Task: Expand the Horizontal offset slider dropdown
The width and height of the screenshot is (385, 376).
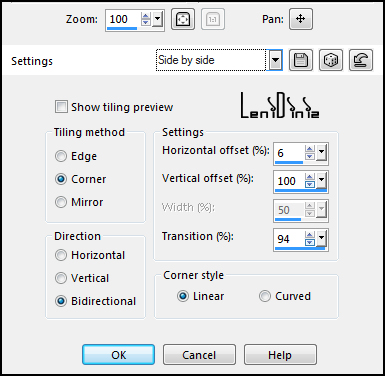Action: 321,153
